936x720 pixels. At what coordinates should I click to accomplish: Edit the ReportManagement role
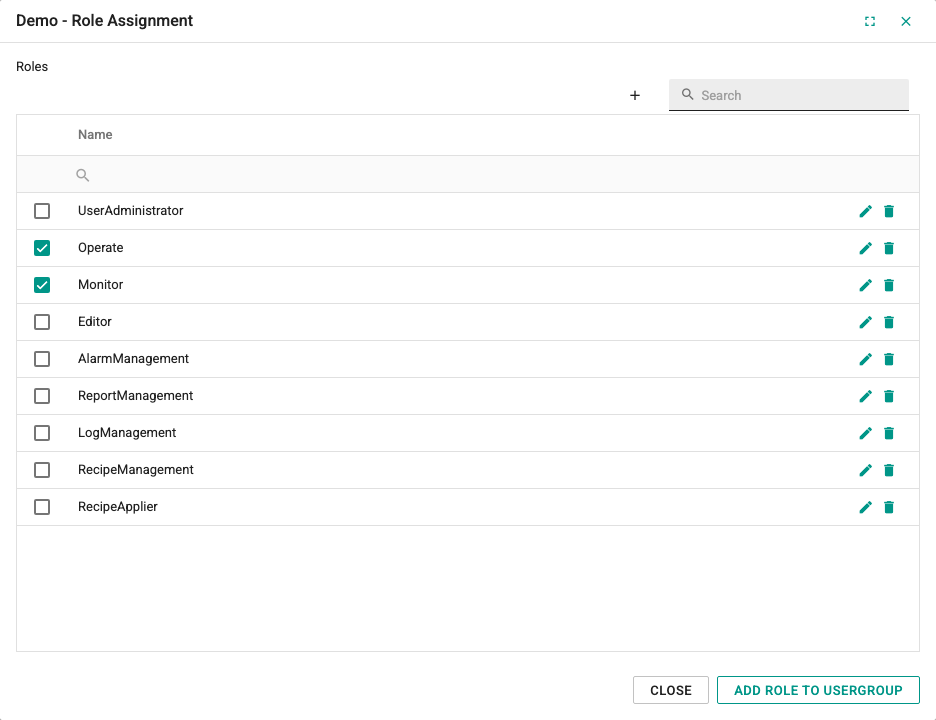pos(866,396)
